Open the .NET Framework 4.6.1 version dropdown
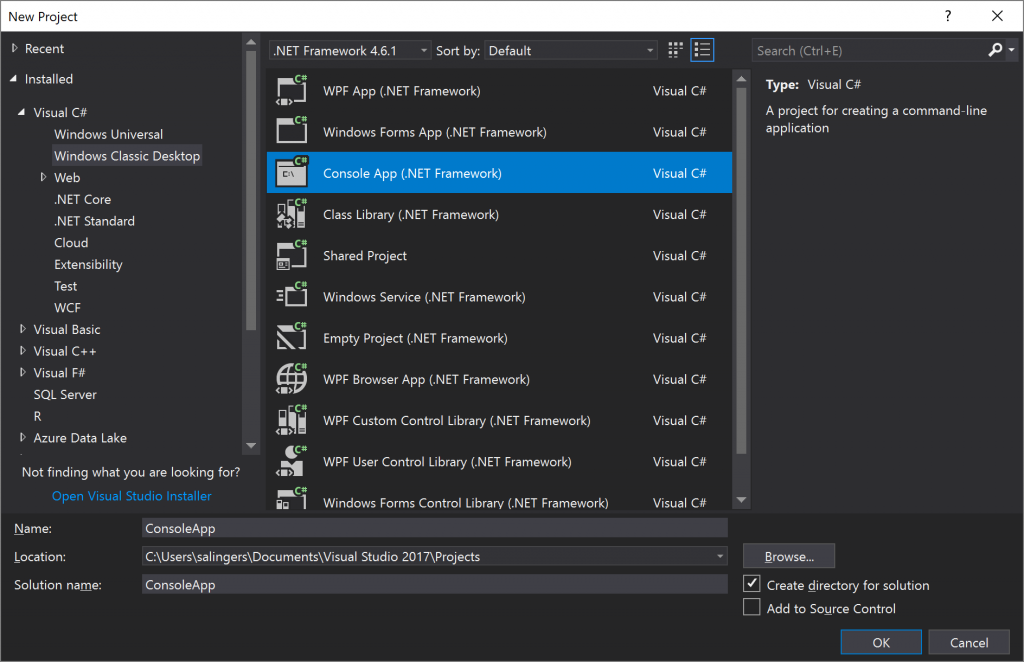The image size is (1024, 662). click(x=350, y=50)
